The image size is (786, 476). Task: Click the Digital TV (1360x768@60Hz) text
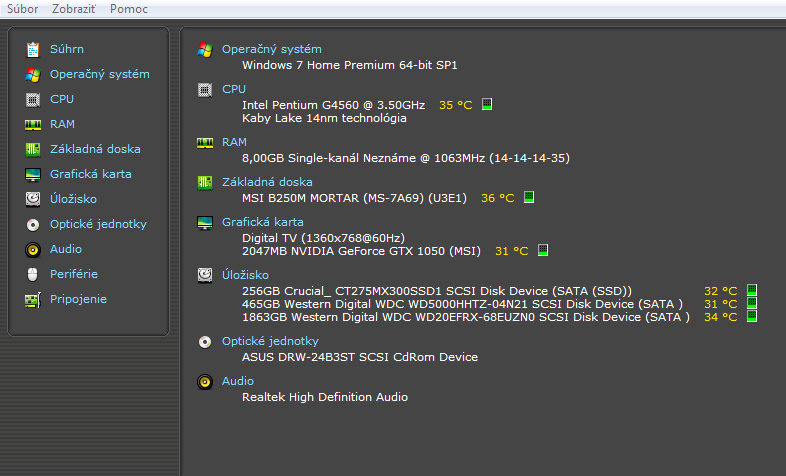tap(323, 238)
